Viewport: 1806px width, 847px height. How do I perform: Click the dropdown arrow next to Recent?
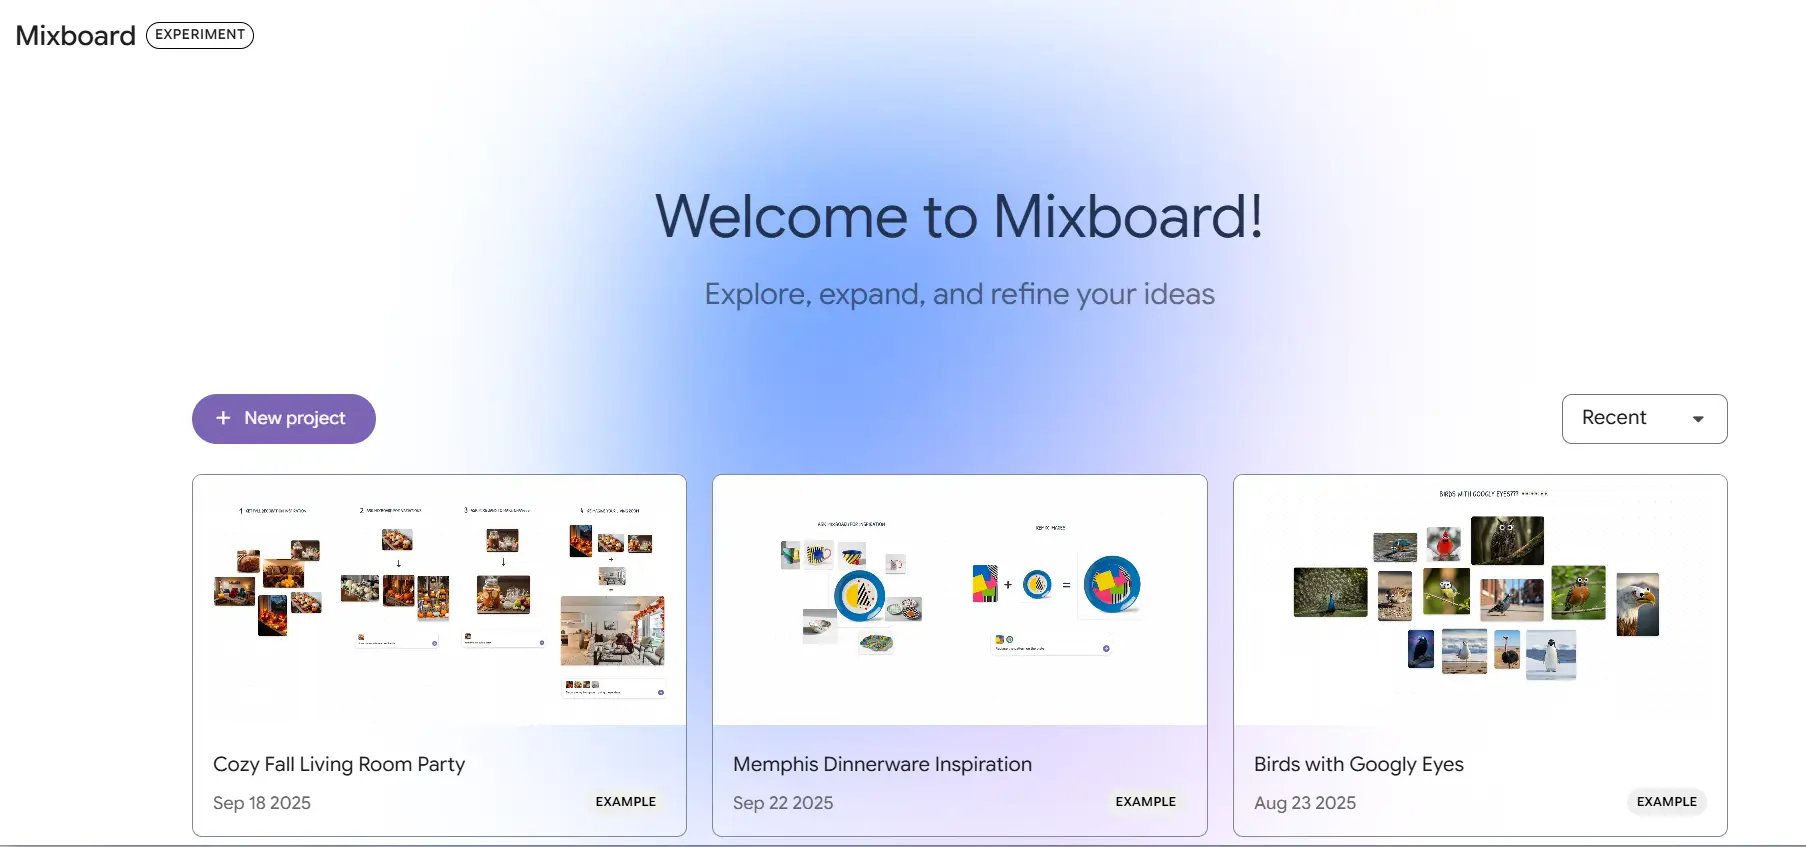pyautogui.click(x=1698, y=419)
